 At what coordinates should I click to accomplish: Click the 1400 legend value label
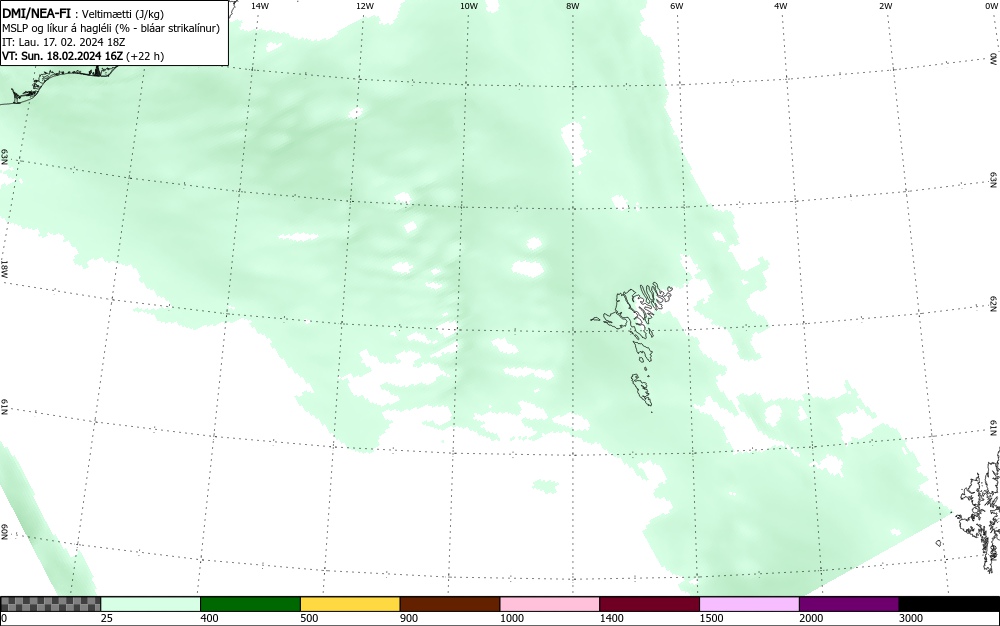[x=611, y=618]
